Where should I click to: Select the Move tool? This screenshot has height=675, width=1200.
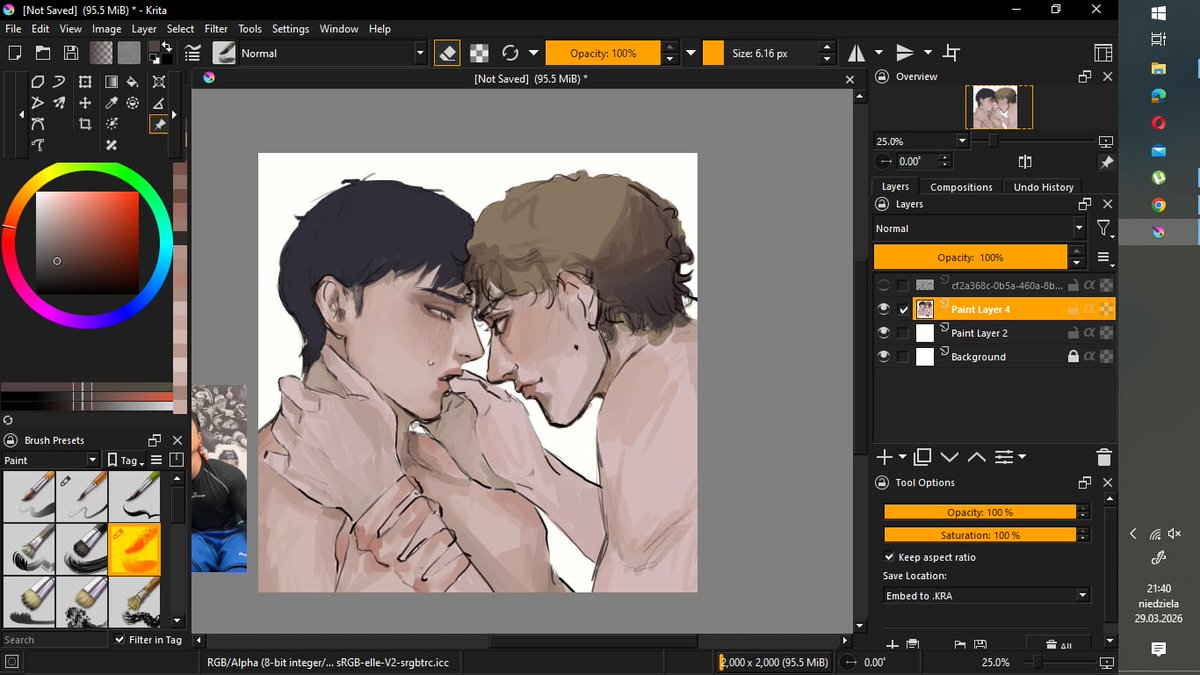85,103
